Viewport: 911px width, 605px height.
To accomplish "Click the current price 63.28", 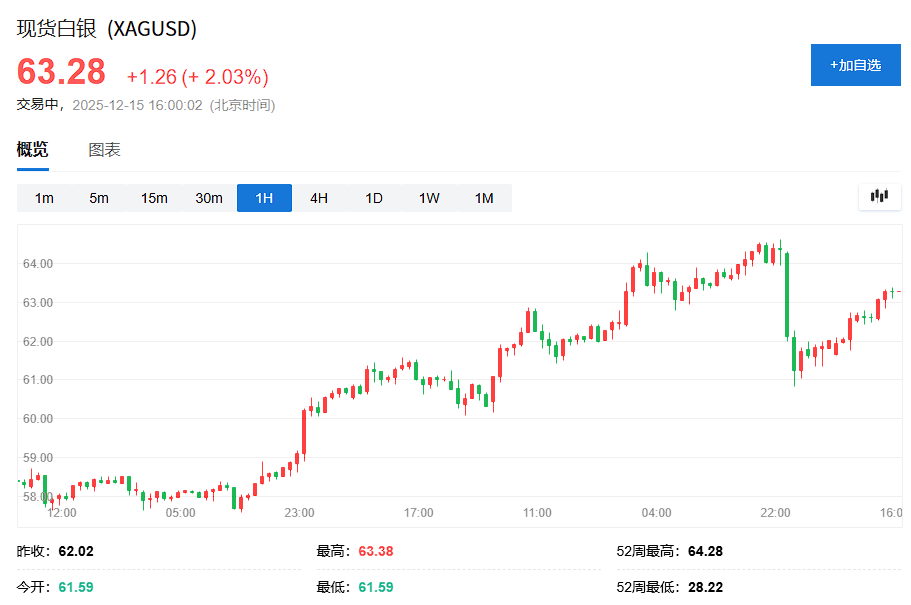I will (x=59, y=71).
